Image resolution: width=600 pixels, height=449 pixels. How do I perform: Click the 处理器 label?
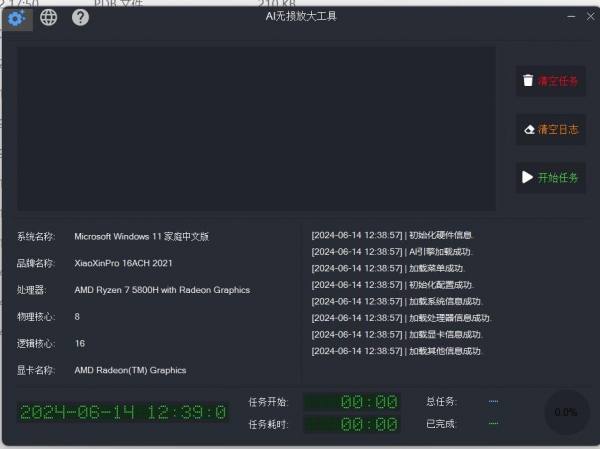(31, 290)
